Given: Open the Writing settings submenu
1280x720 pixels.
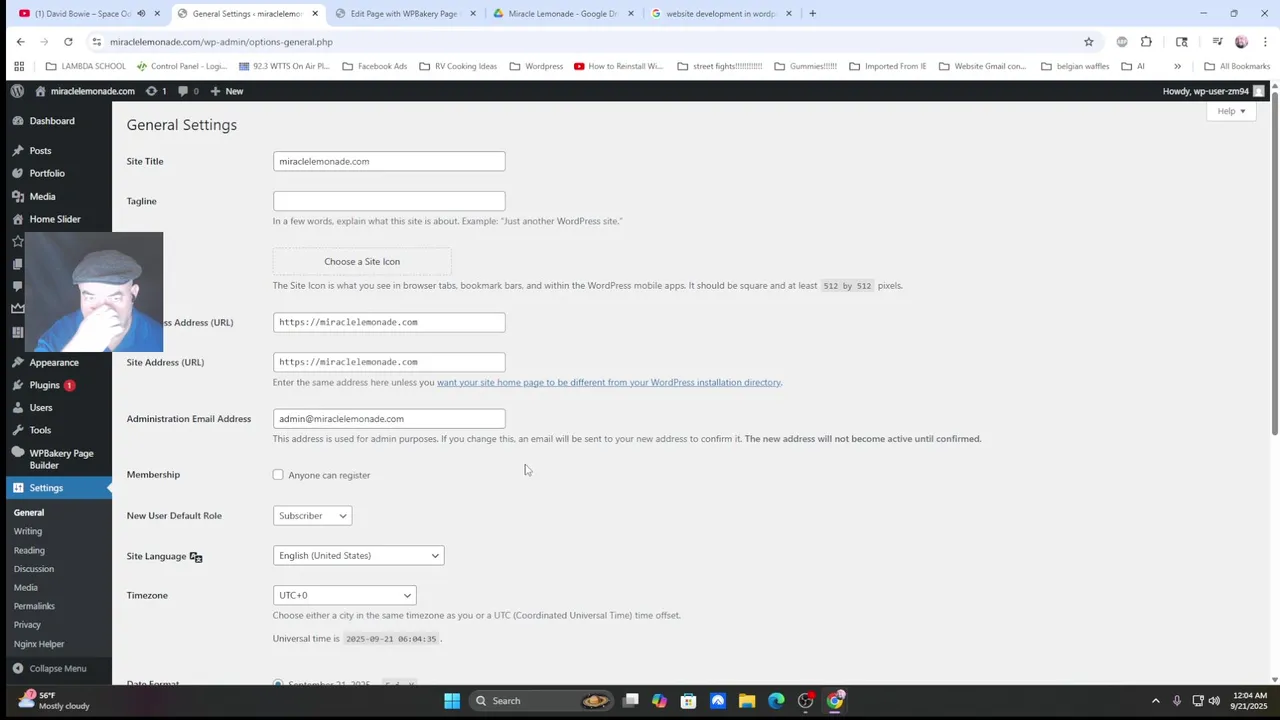Looking at the screenshot, I should pos(28,531).
